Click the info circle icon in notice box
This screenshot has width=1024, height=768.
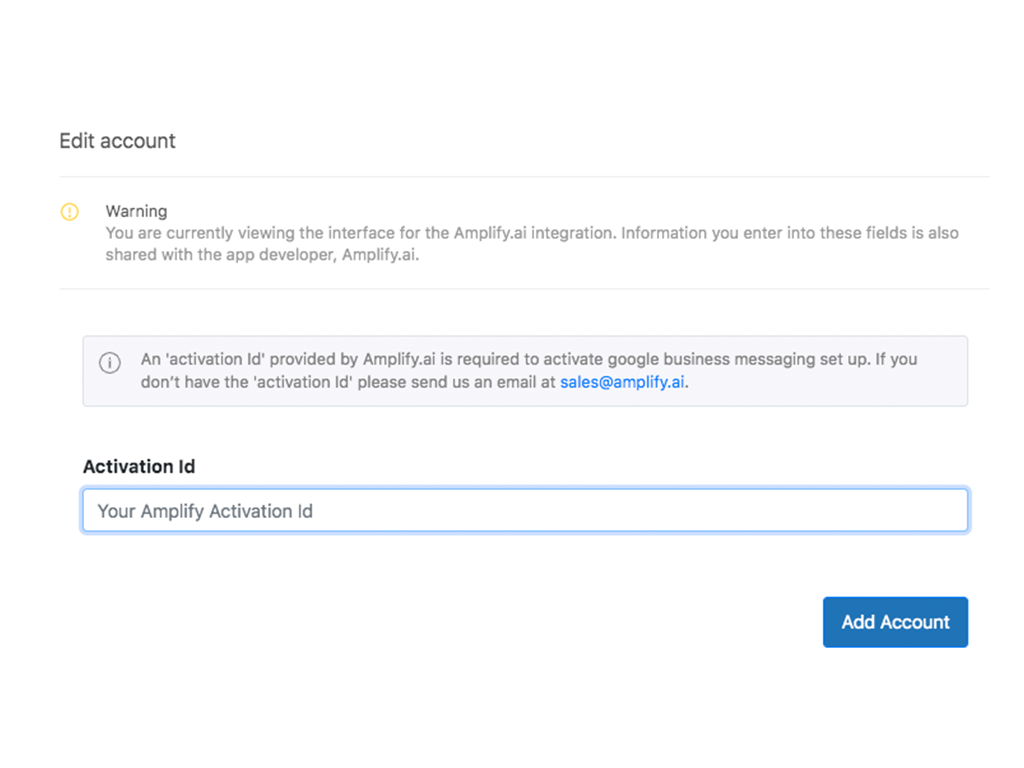pos(110,363)
